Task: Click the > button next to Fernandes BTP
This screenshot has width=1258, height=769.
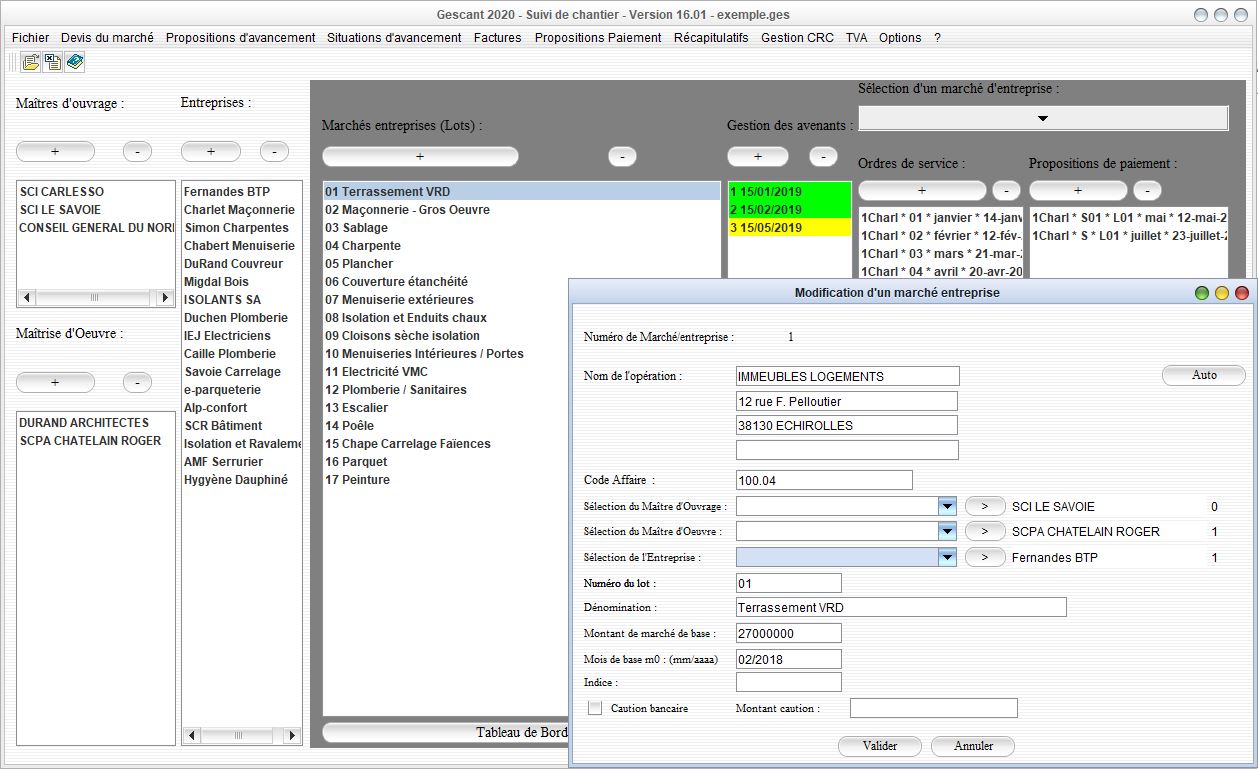Action: (985, 557)
